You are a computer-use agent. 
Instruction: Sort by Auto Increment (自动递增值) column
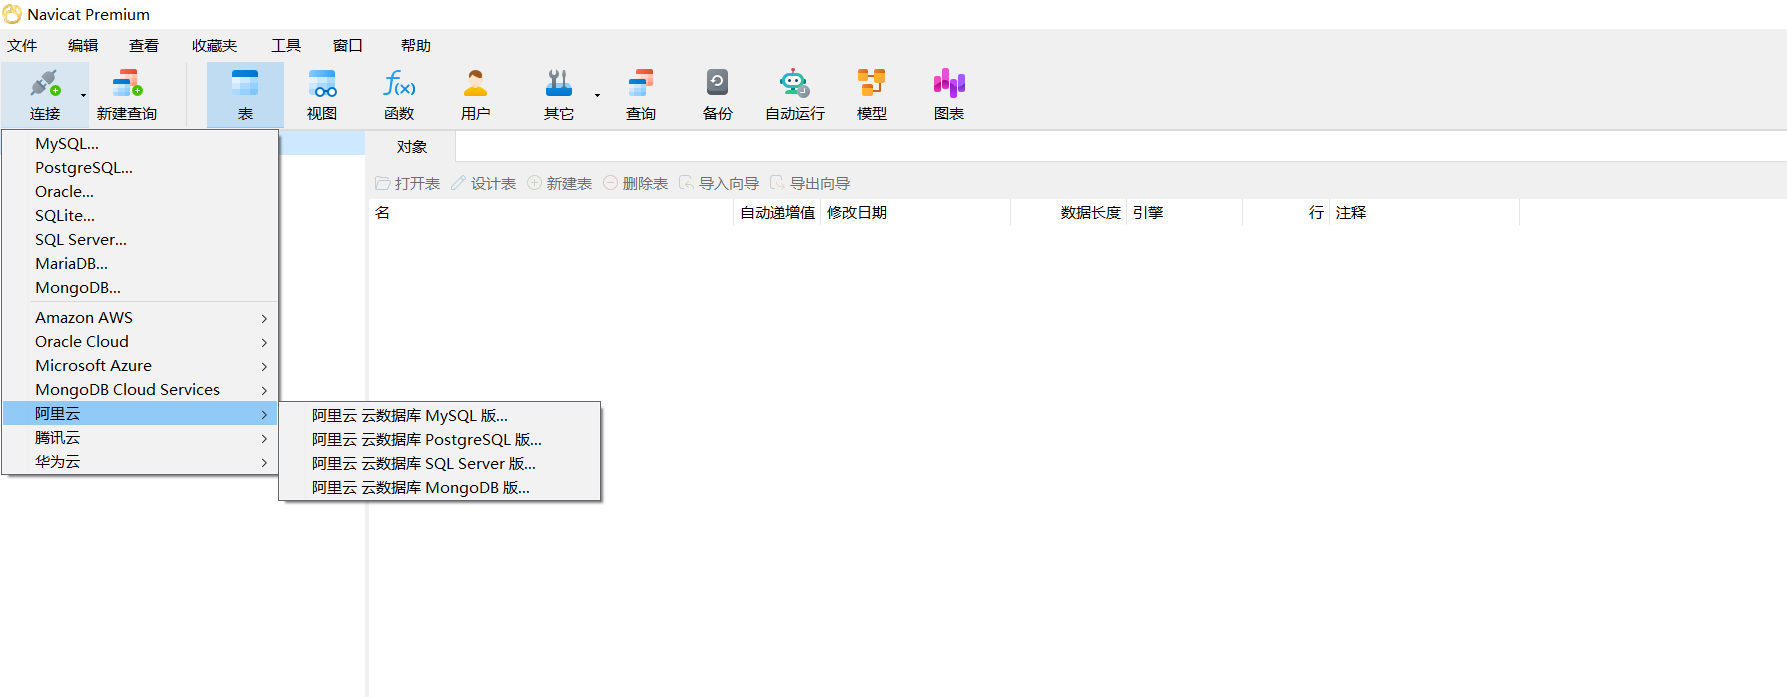(x=777, y=213)
